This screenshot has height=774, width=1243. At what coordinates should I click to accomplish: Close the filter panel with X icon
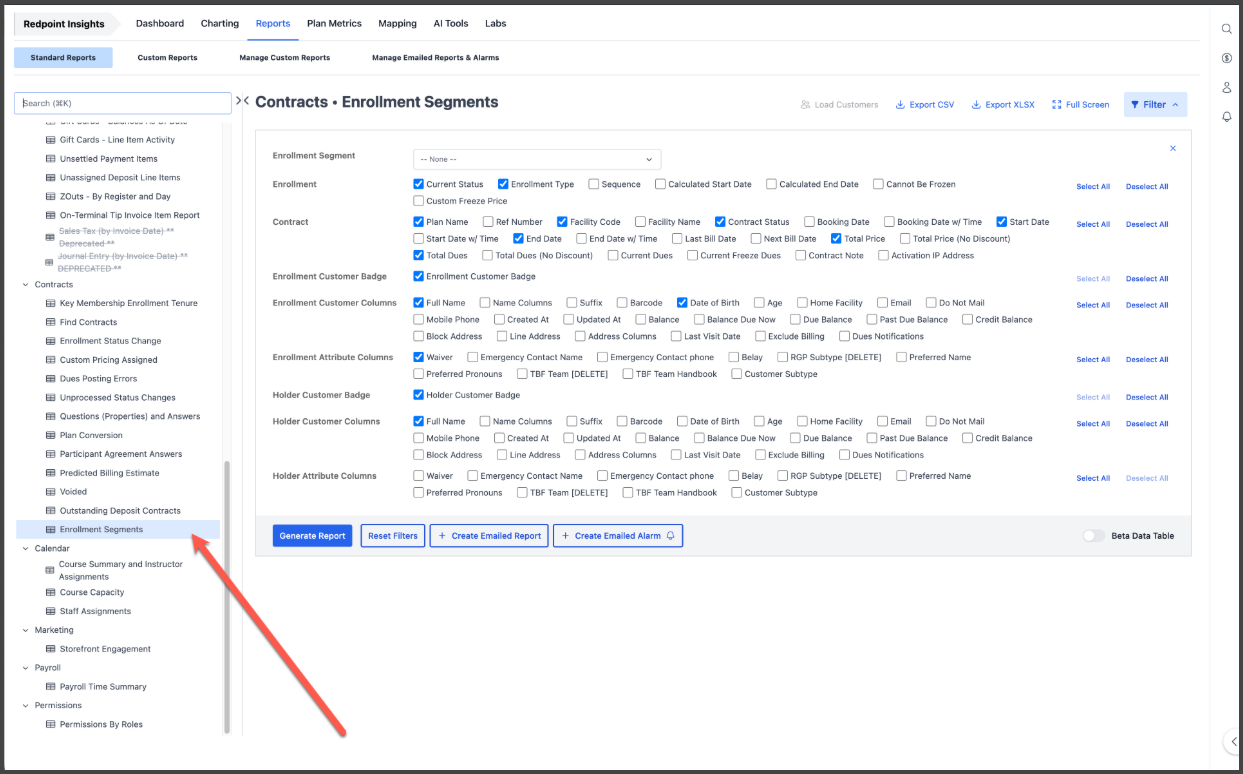click(1173, 148)
